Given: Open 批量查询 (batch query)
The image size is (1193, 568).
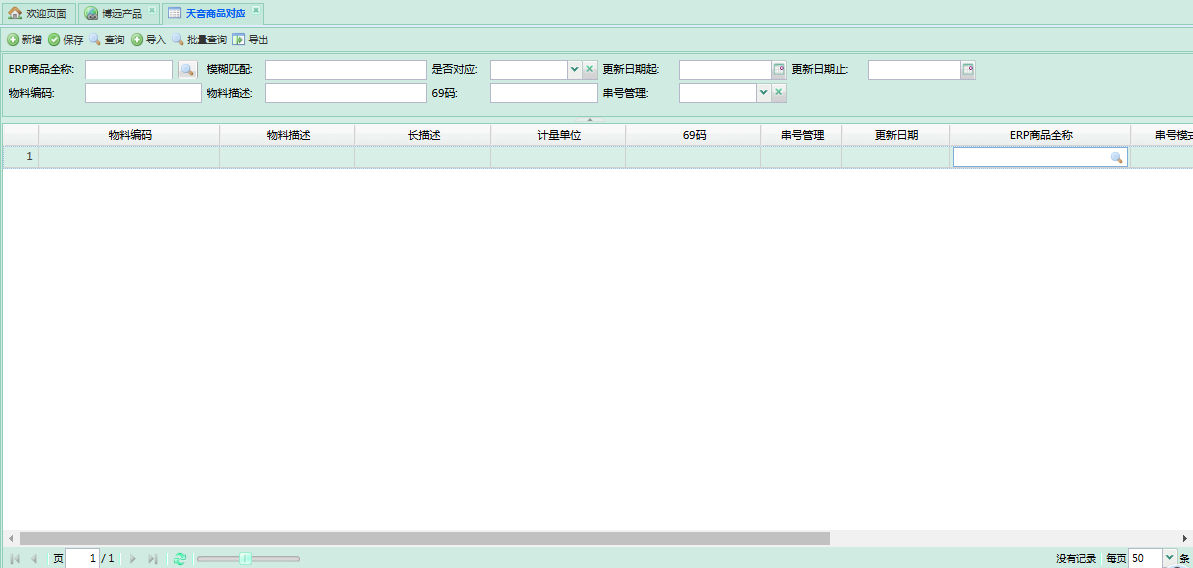Looking at the screenshot, I should pos(199,40).
